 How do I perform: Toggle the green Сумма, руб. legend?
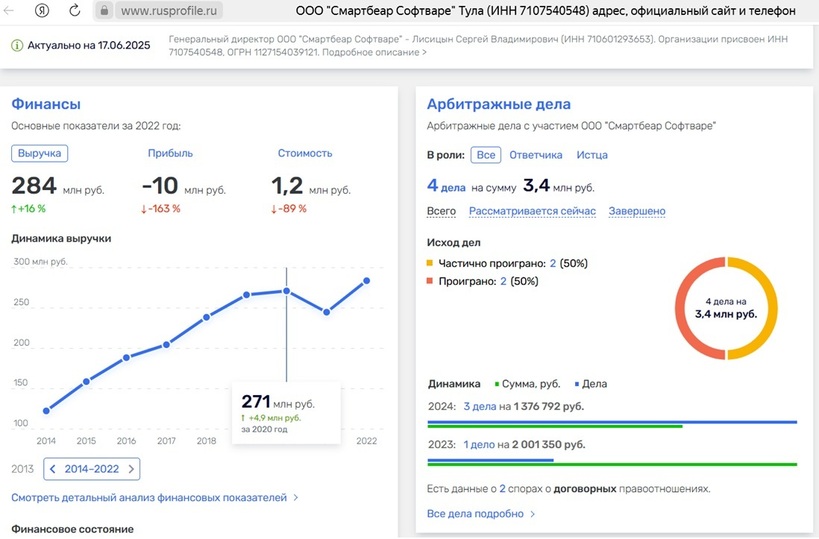click(528, 384)
